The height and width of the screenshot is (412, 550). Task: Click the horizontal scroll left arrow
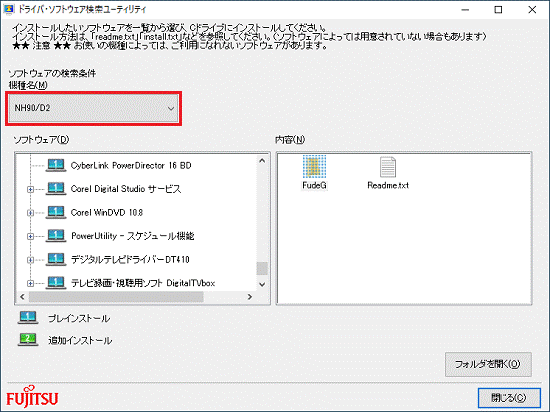click(x=22, y=297)
